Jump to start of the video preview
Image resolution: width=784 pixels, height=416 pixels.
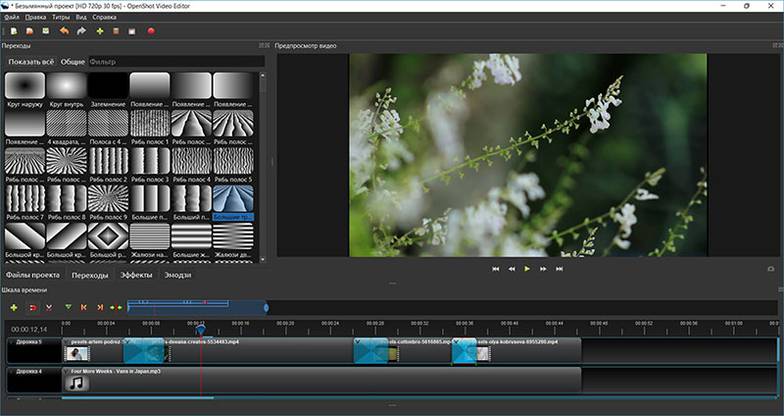point(496,269)
